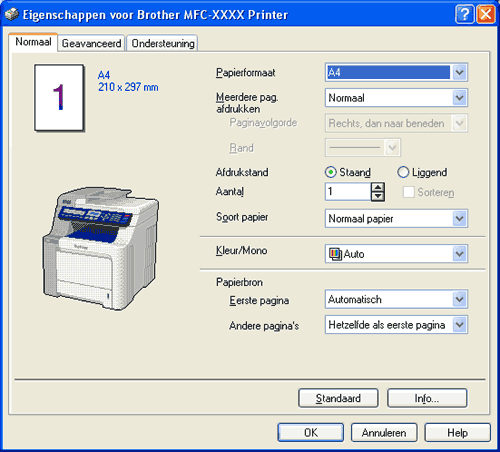Click the A4 selected paper size field
500x452 pixels.
click(x=388, y=72)
